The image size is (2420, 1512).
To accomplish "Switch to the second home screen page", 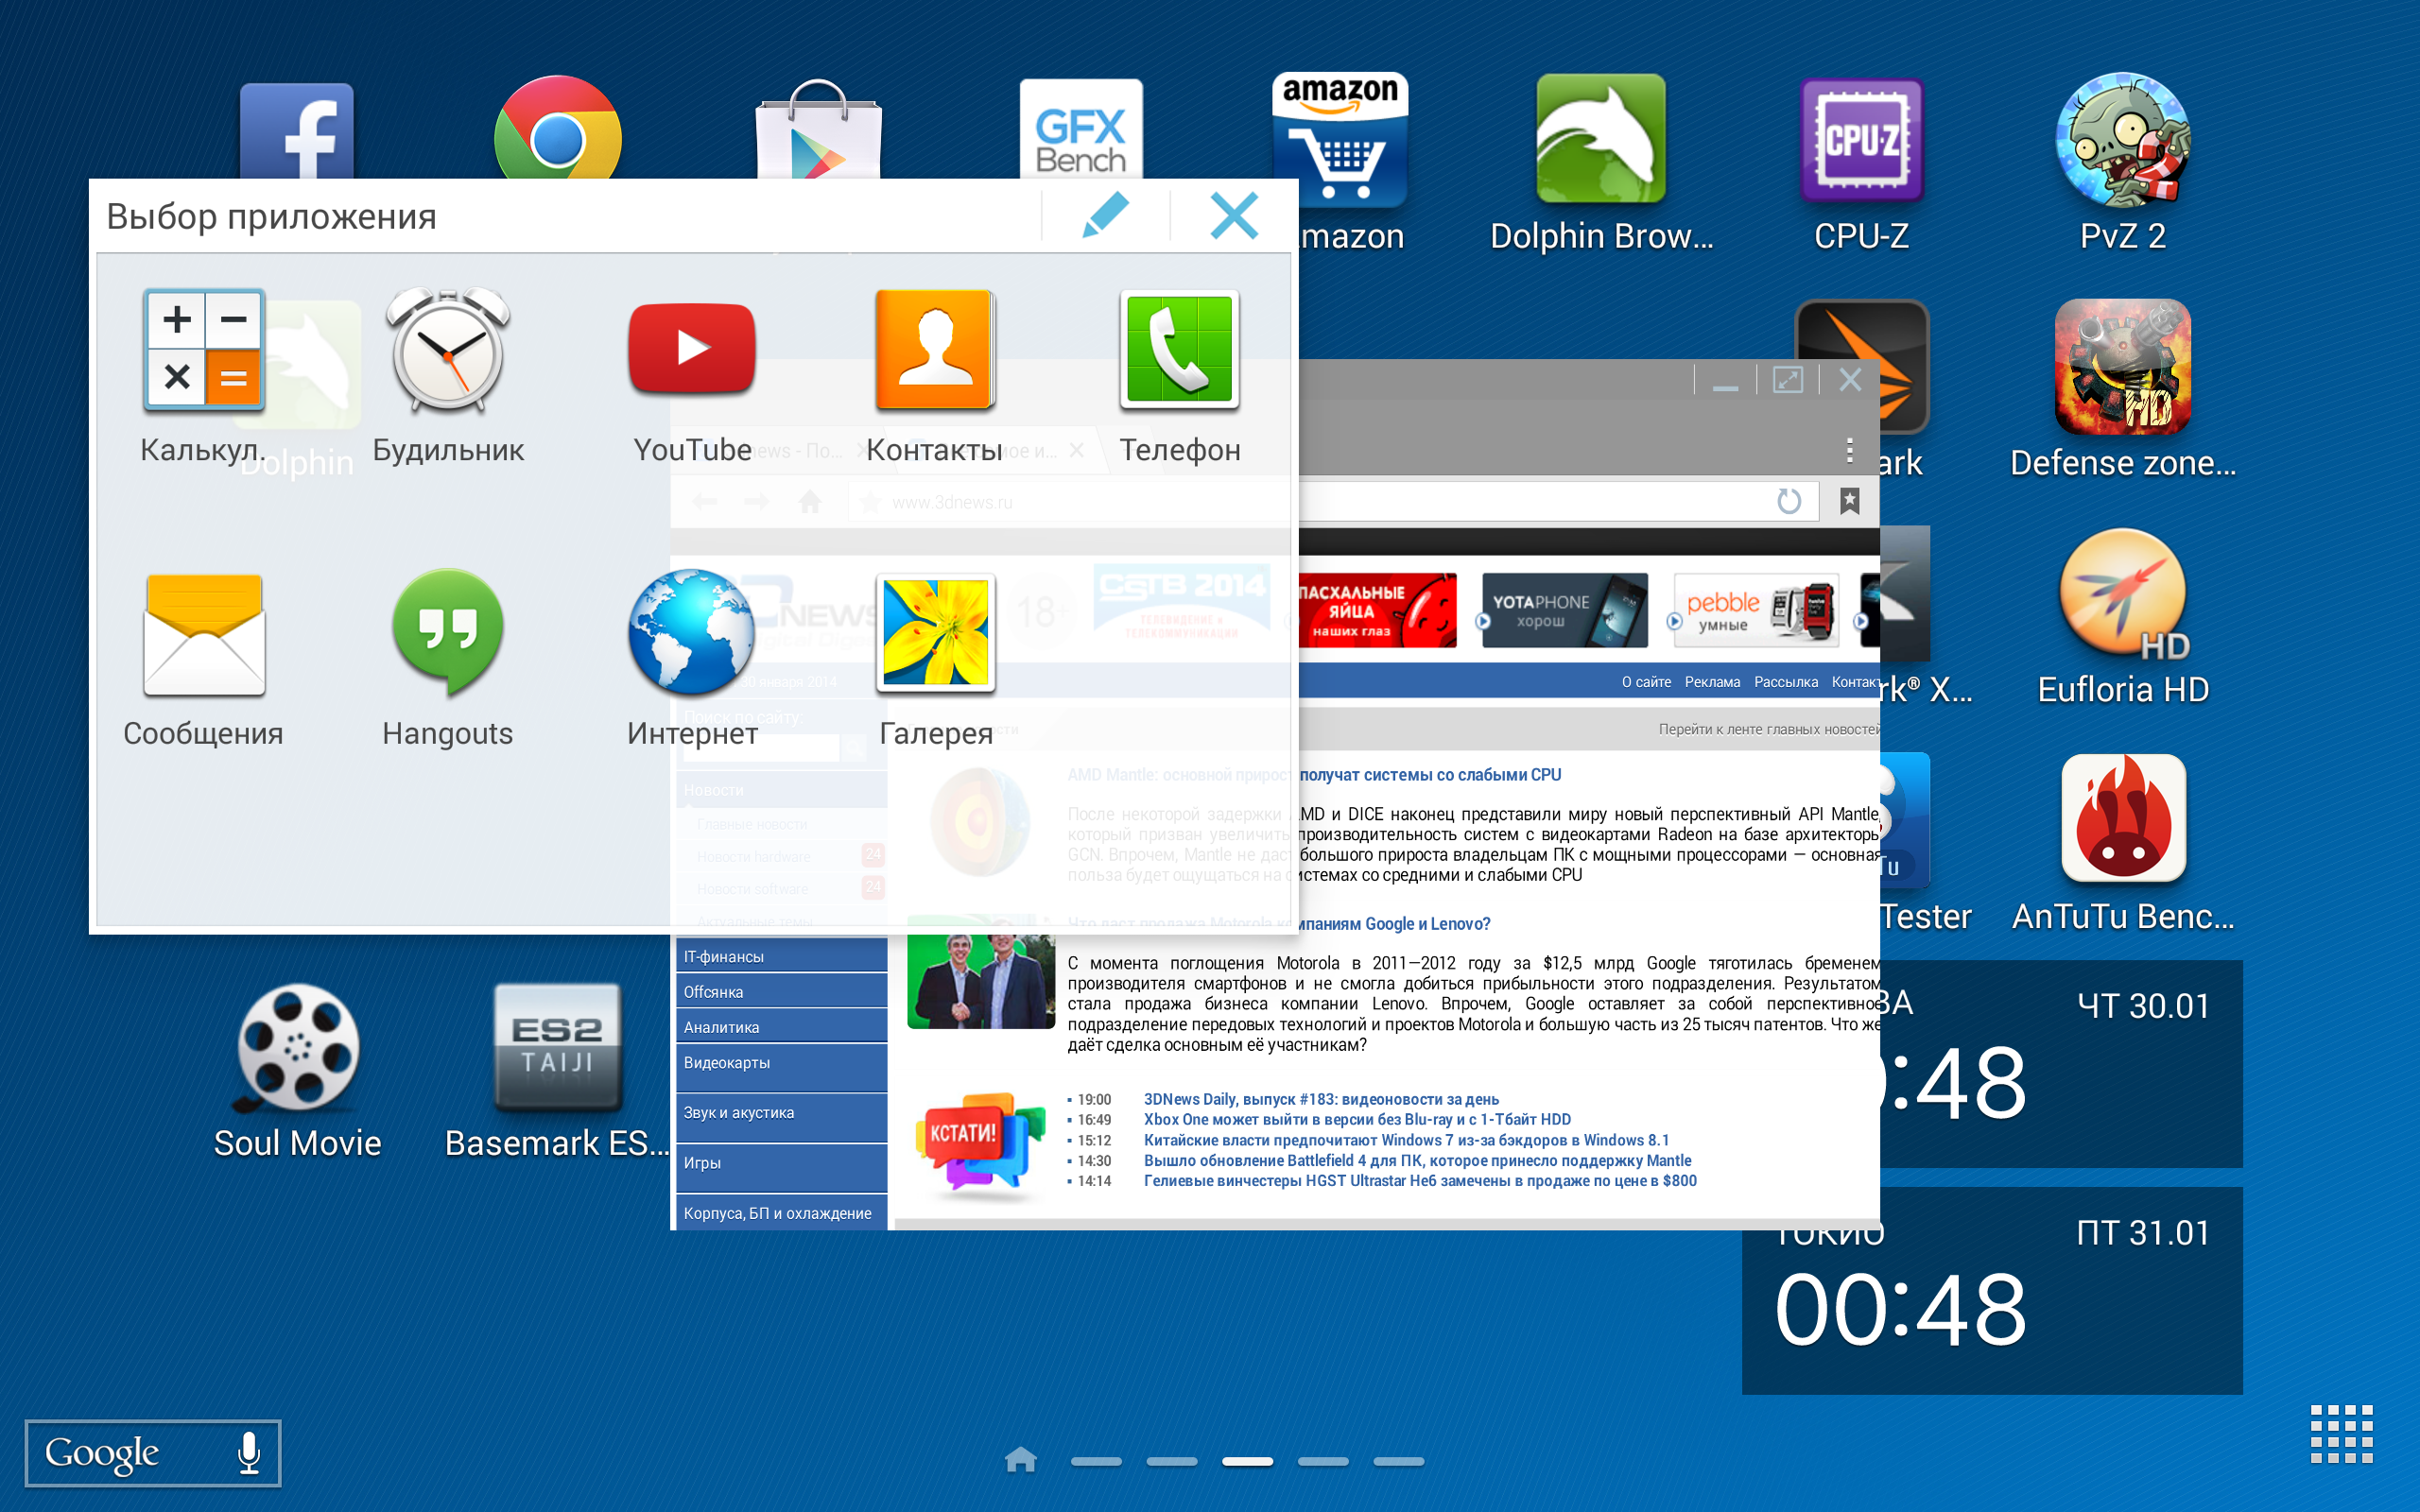I will click(x=1172, y=1461).
